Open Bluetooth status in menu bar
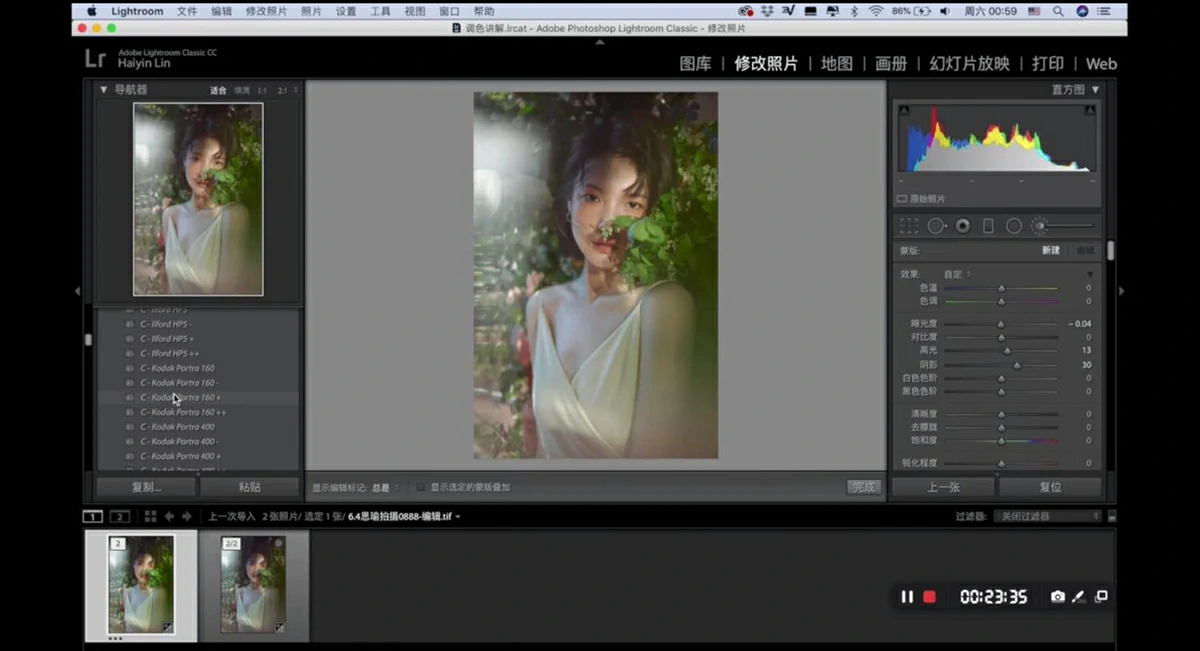Screen dimensions: 1200x651 click(854, 11)
